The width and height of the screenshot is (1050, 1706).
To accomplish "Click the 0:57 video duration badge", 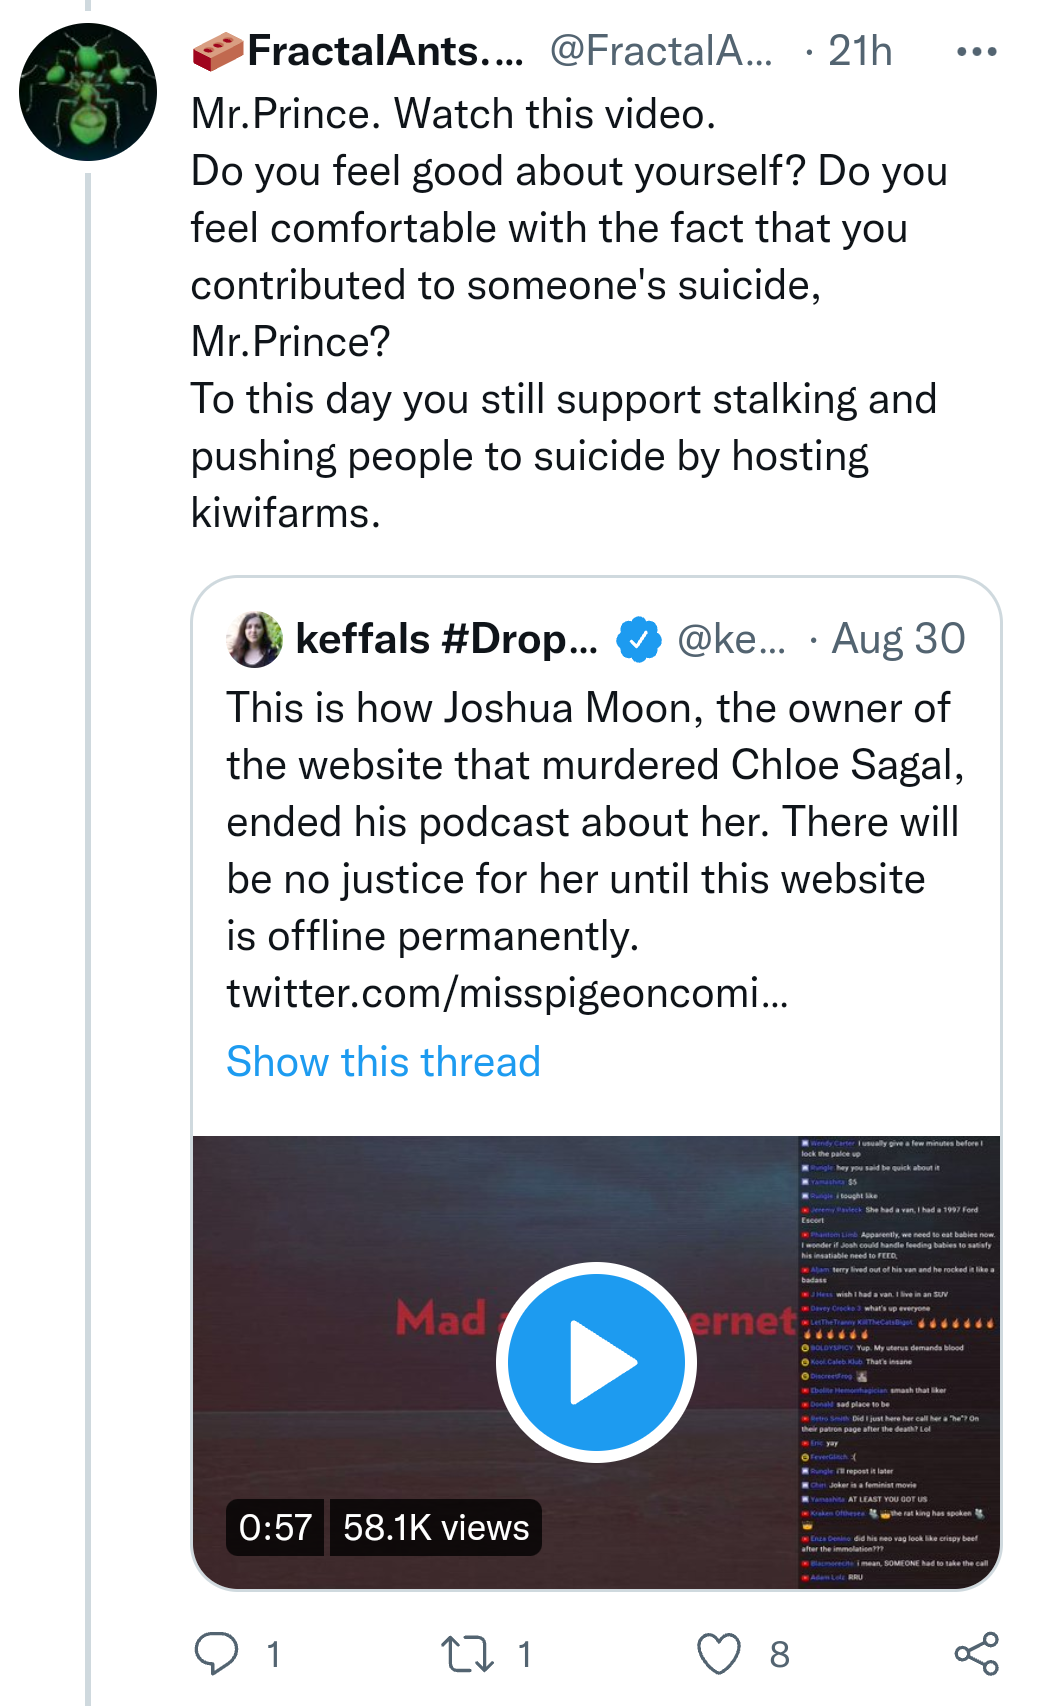I will 275,1527.
